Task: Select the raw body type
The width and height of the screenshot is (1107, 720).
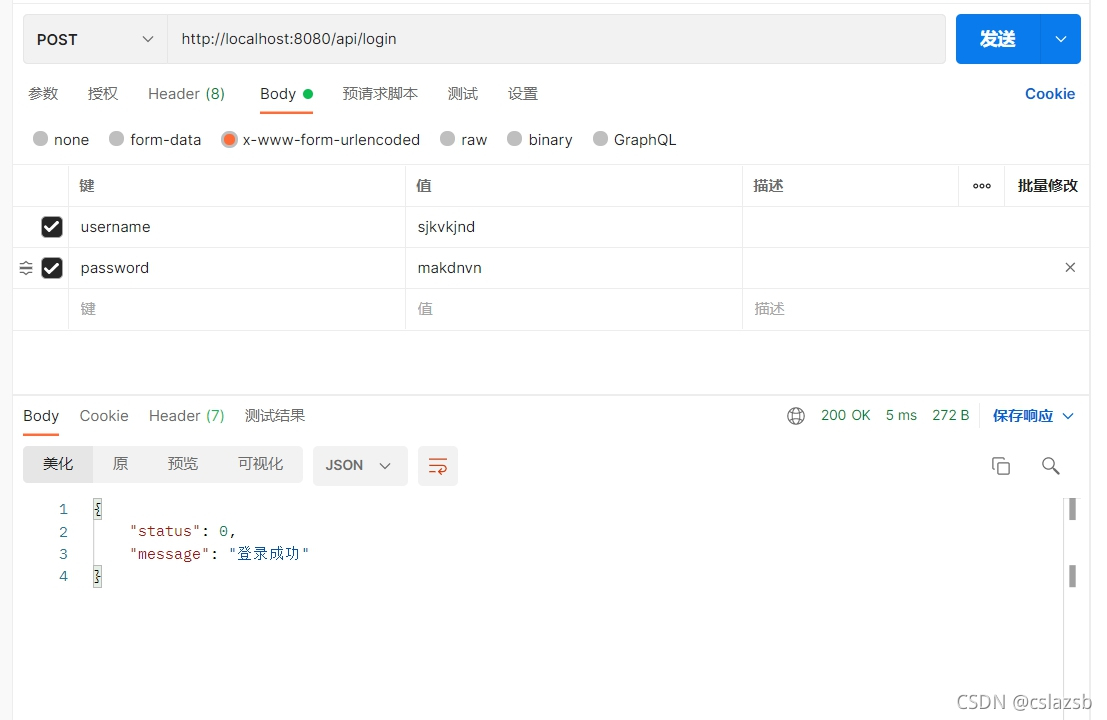Action: pos(447,139)
